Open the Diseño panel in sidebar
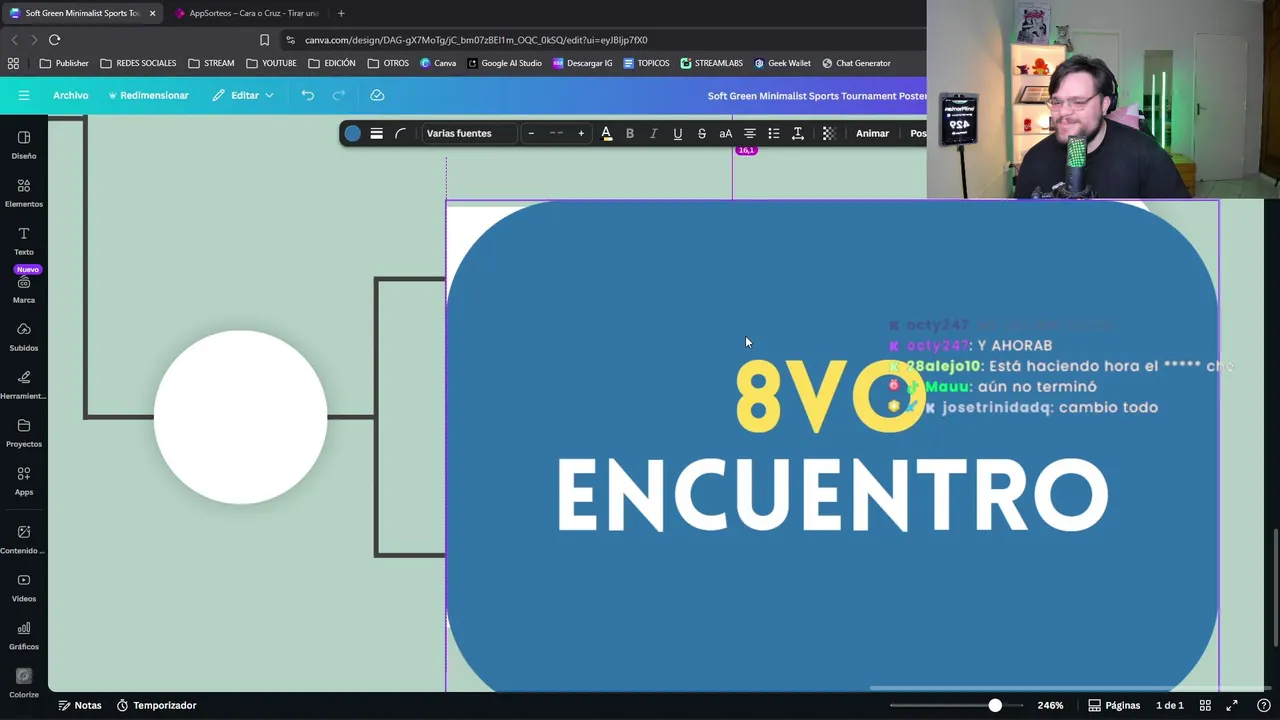1280x720 pixels. [24, 145]
